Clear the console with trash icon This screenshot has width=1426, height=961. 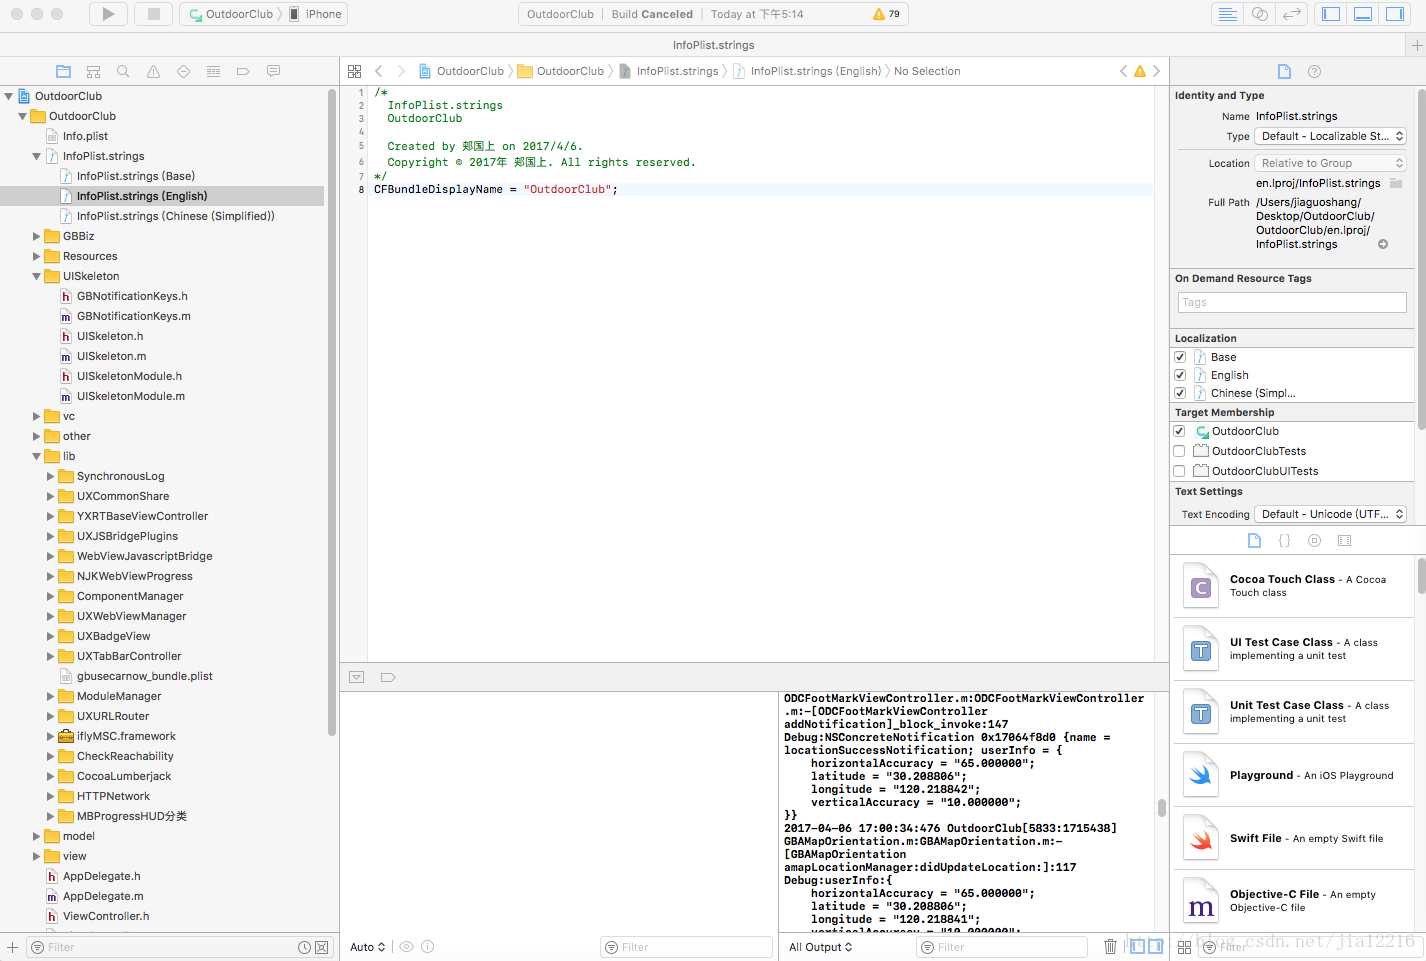1110,946
